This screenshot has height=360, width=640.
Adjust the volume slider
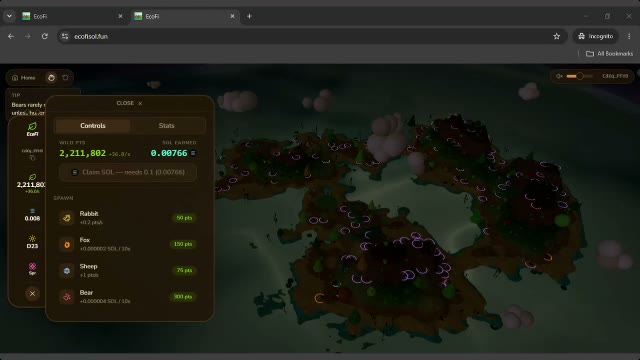(579, 76)
